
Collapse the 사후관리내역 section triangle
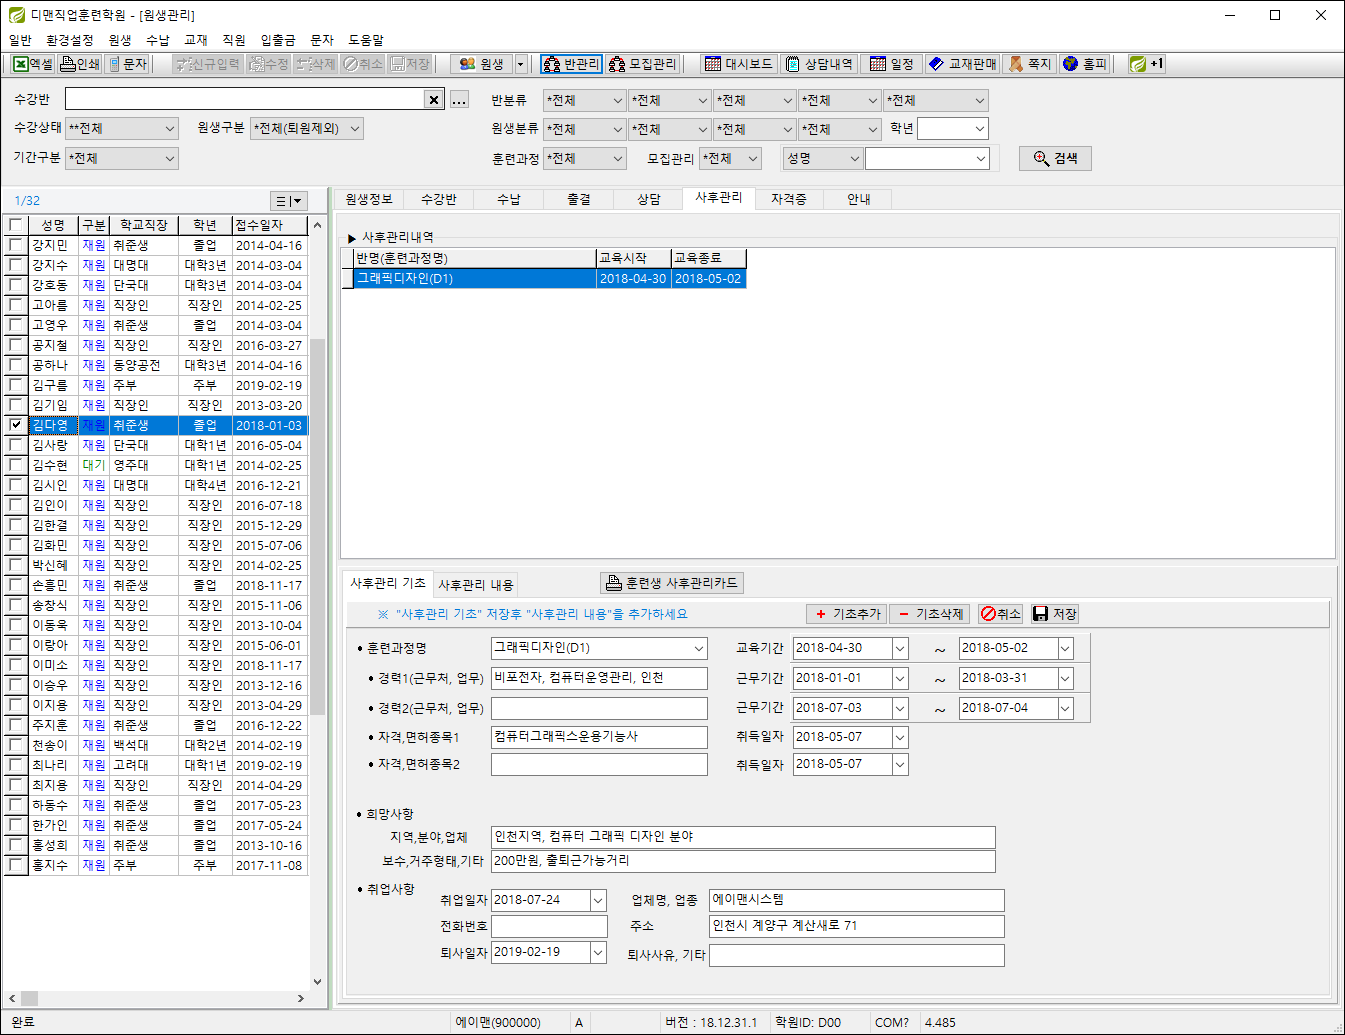351,238
